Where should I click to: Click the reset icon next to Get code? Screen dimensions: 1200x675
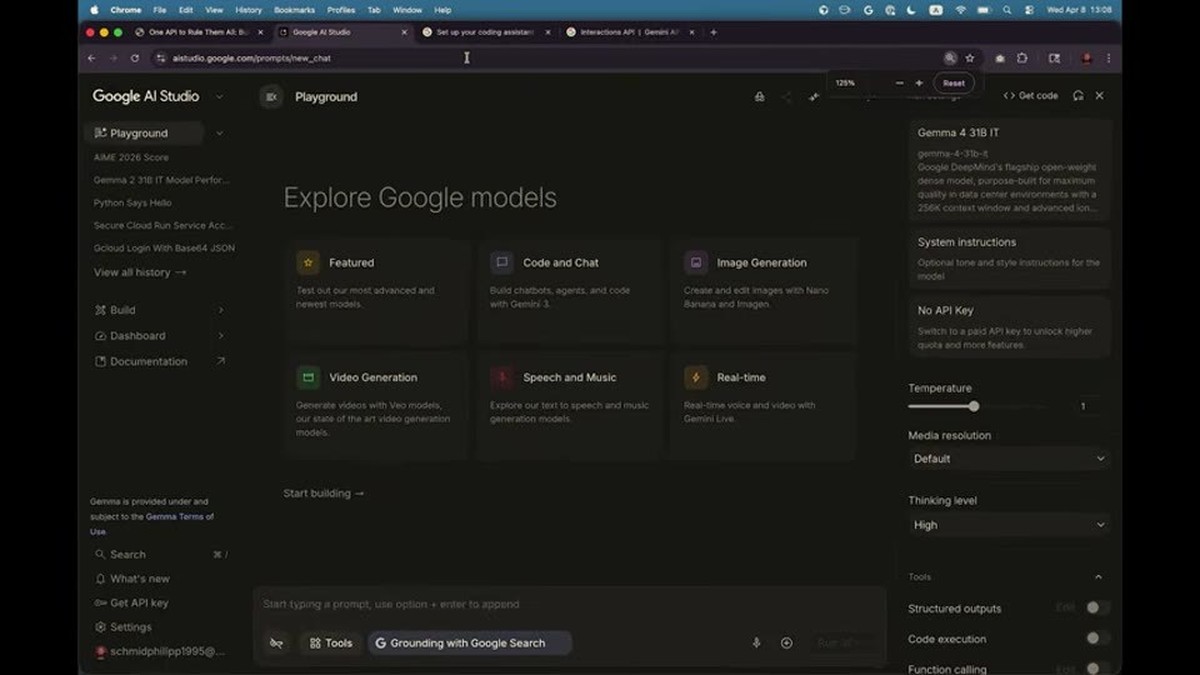pyautogui.click(x=1078, y=96)
